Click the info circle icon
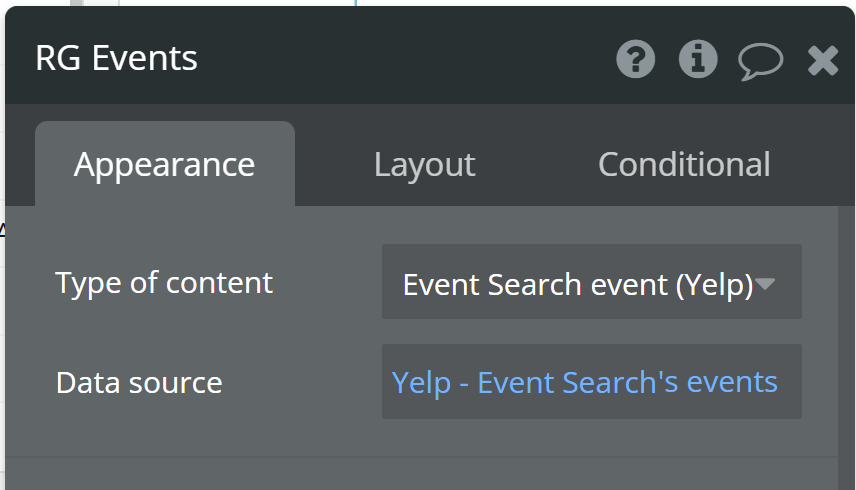The image size is (856, 490). pyautogui.click(x=698, y=60)
